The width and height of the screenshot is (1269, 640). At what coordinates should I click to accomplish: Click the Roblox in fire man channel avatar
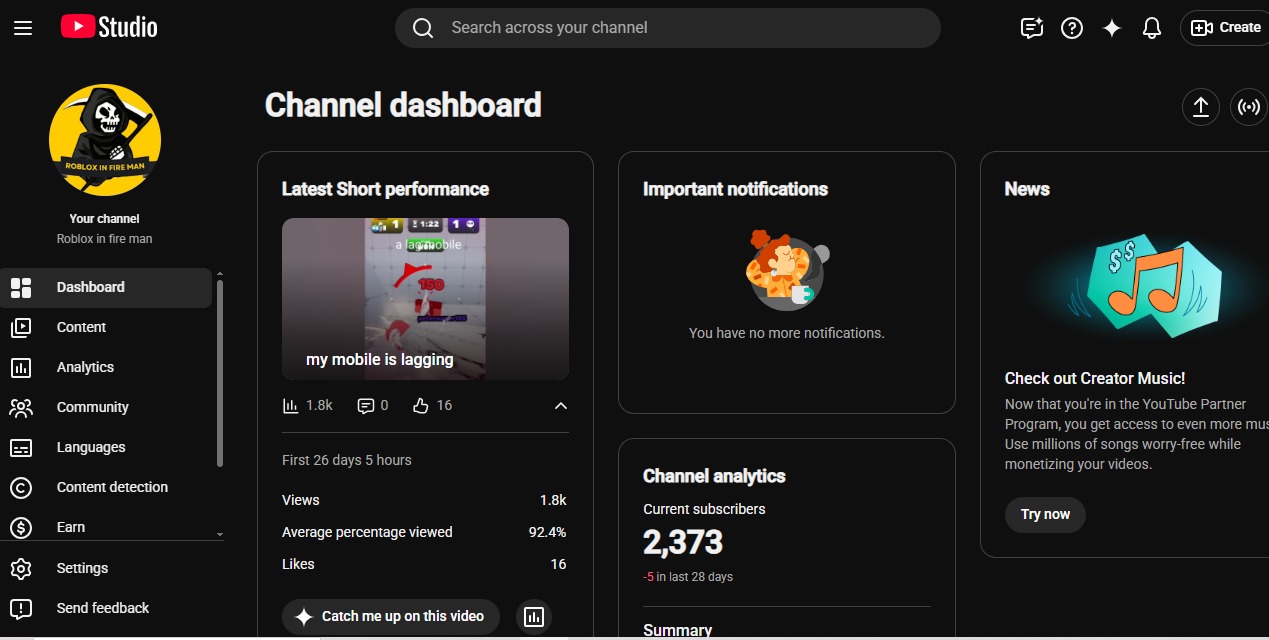click(105, 140)
